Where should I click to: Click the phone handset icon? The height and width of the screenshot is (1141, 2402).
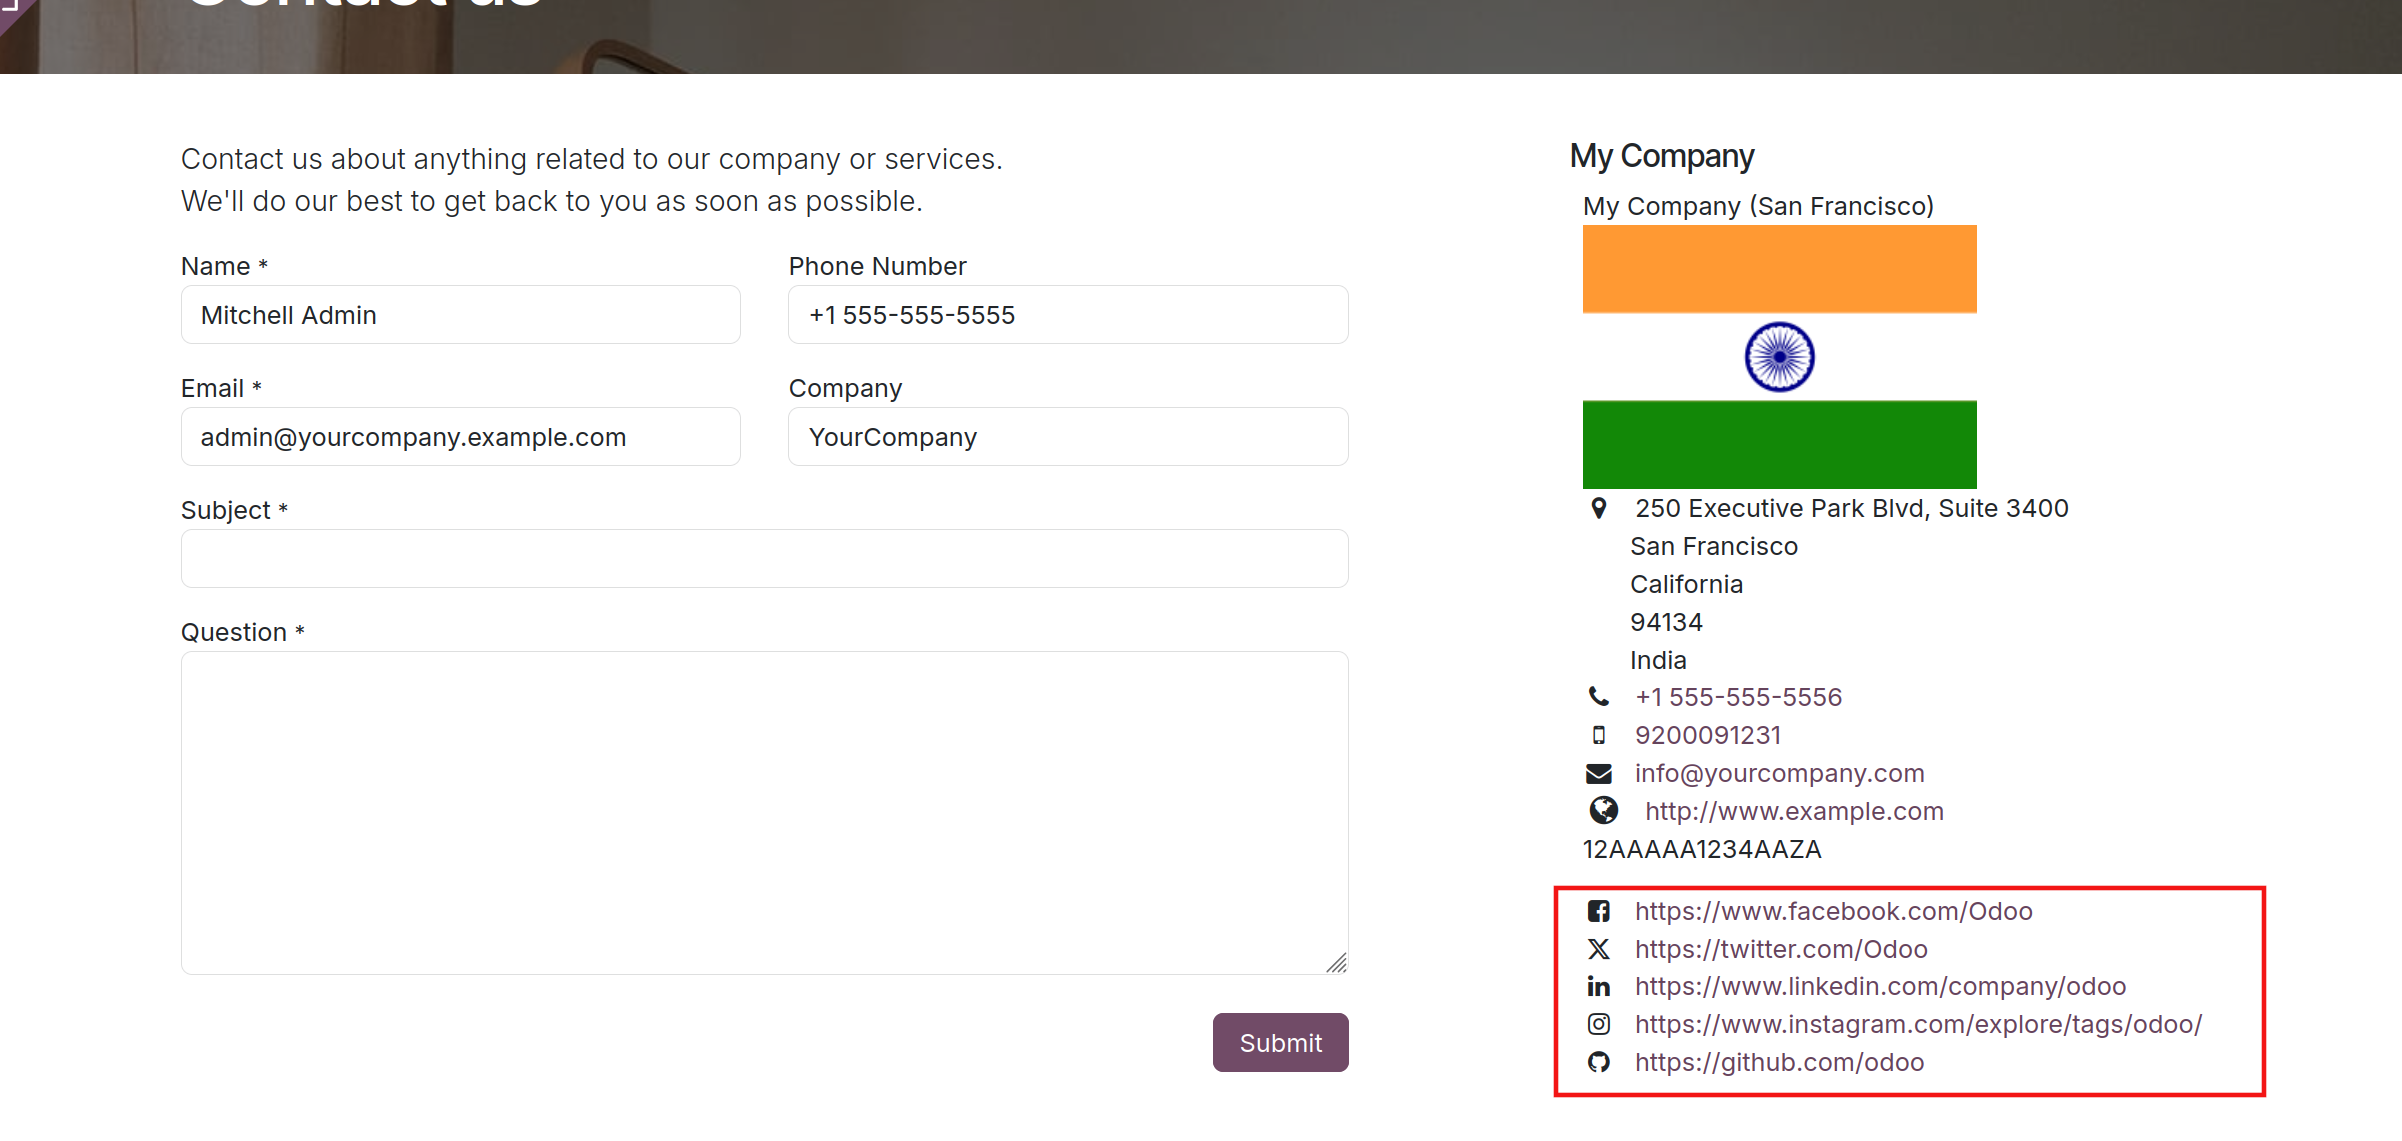(x=1598, y=696)
